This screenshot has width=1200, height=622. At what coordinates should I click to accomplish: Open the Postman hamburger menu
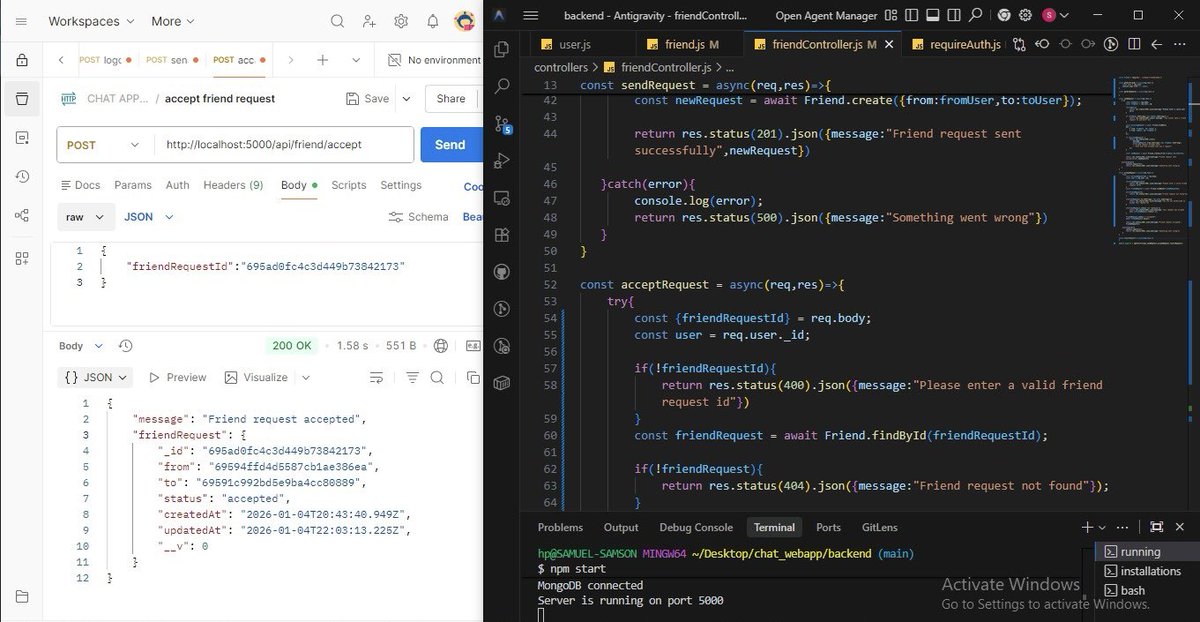tap(21, 21)
